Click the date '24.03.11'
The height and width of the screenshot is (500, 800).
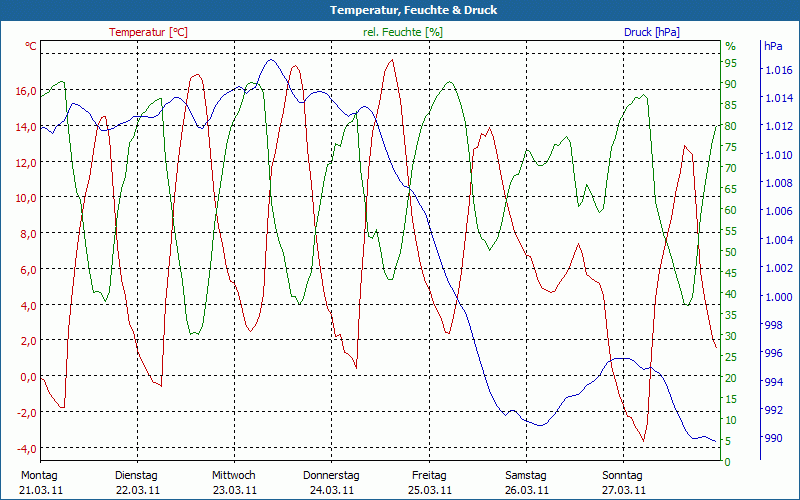click(x=332, y=490)
